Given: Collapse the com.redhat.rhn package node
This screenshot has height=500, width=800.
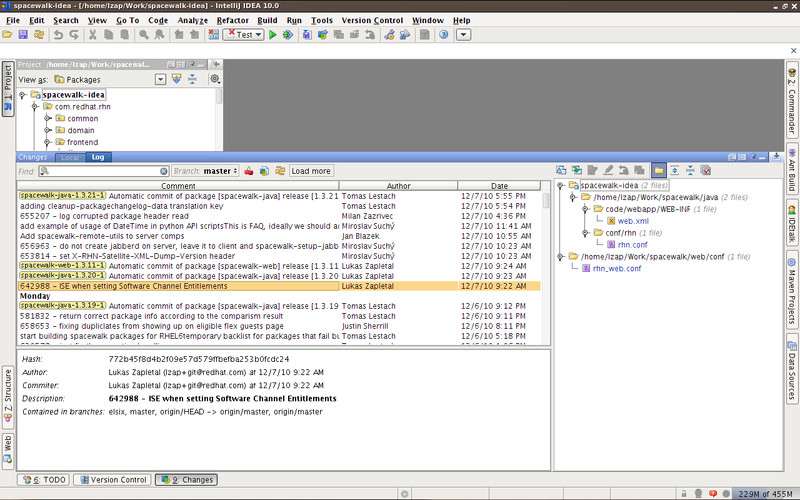Looking at the screenshot, I should (x=35, y=107).
